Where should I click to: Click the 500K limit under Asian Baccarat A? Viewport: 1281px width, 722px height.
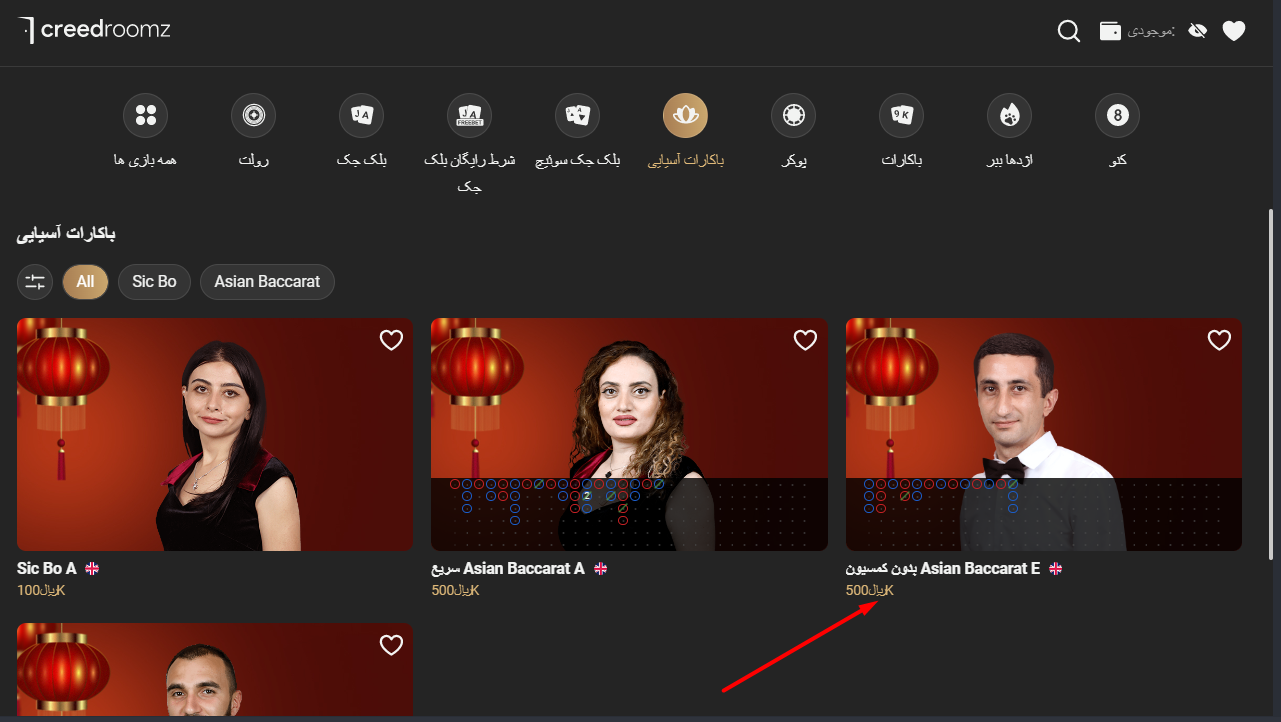pyautogui.click(x=455, y=591)
